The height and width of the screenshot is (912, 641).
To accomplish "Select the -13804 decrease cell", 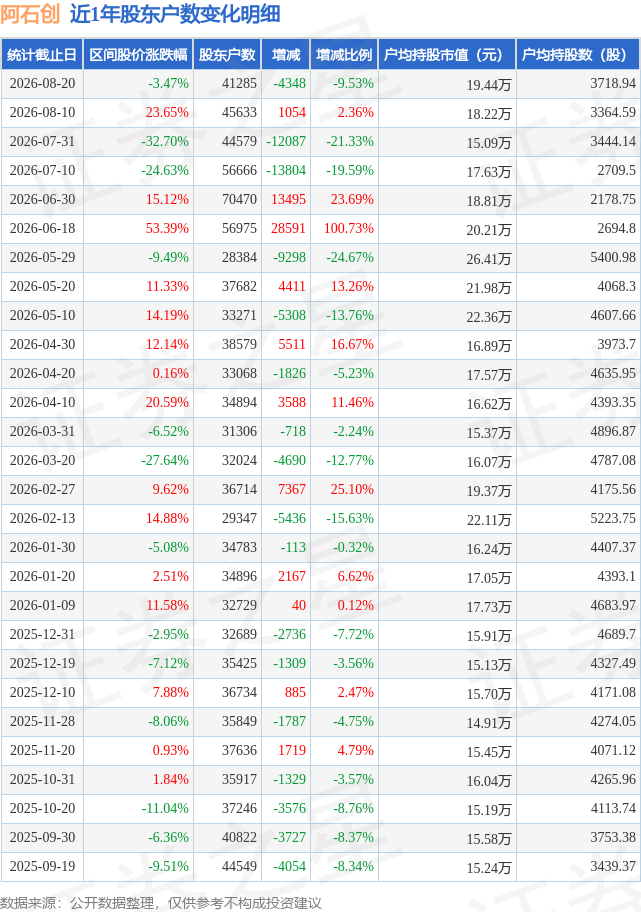I will coord(286,170).
